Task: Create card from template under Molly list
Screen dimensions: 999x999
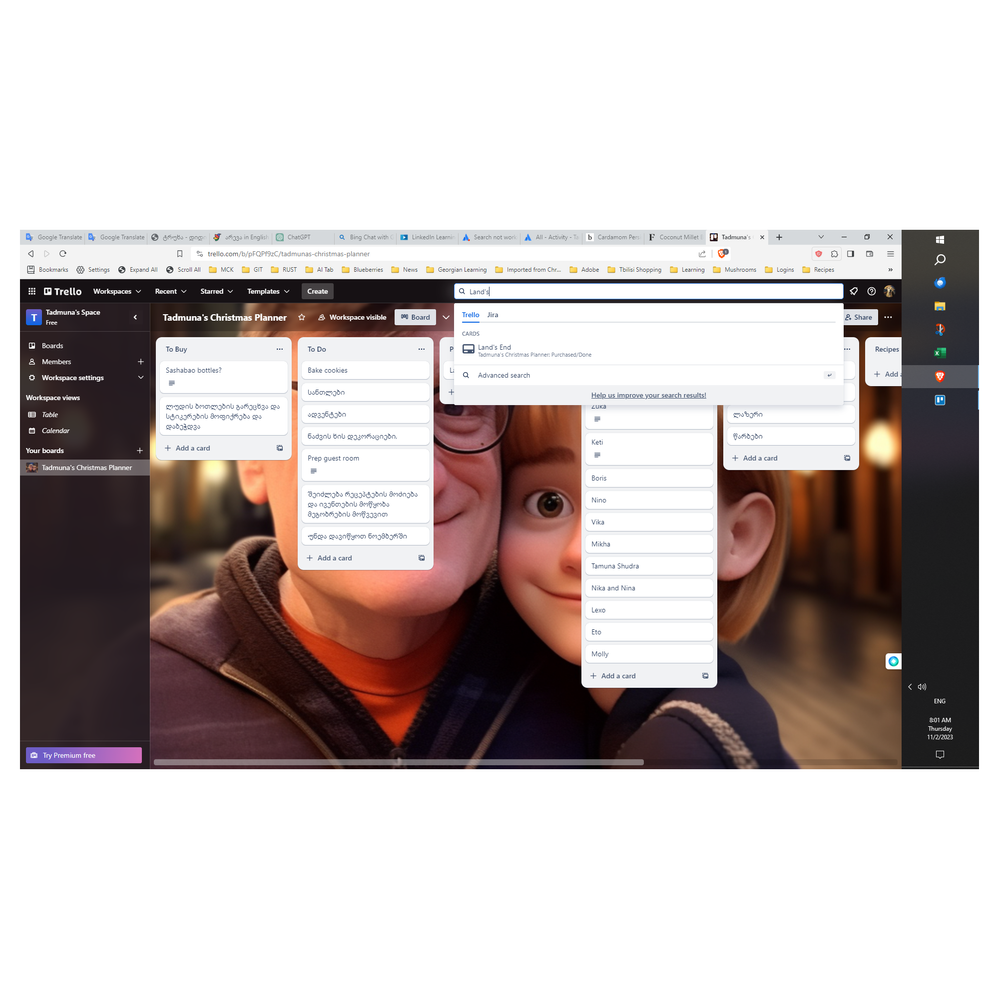Action: tap(705, 675)
